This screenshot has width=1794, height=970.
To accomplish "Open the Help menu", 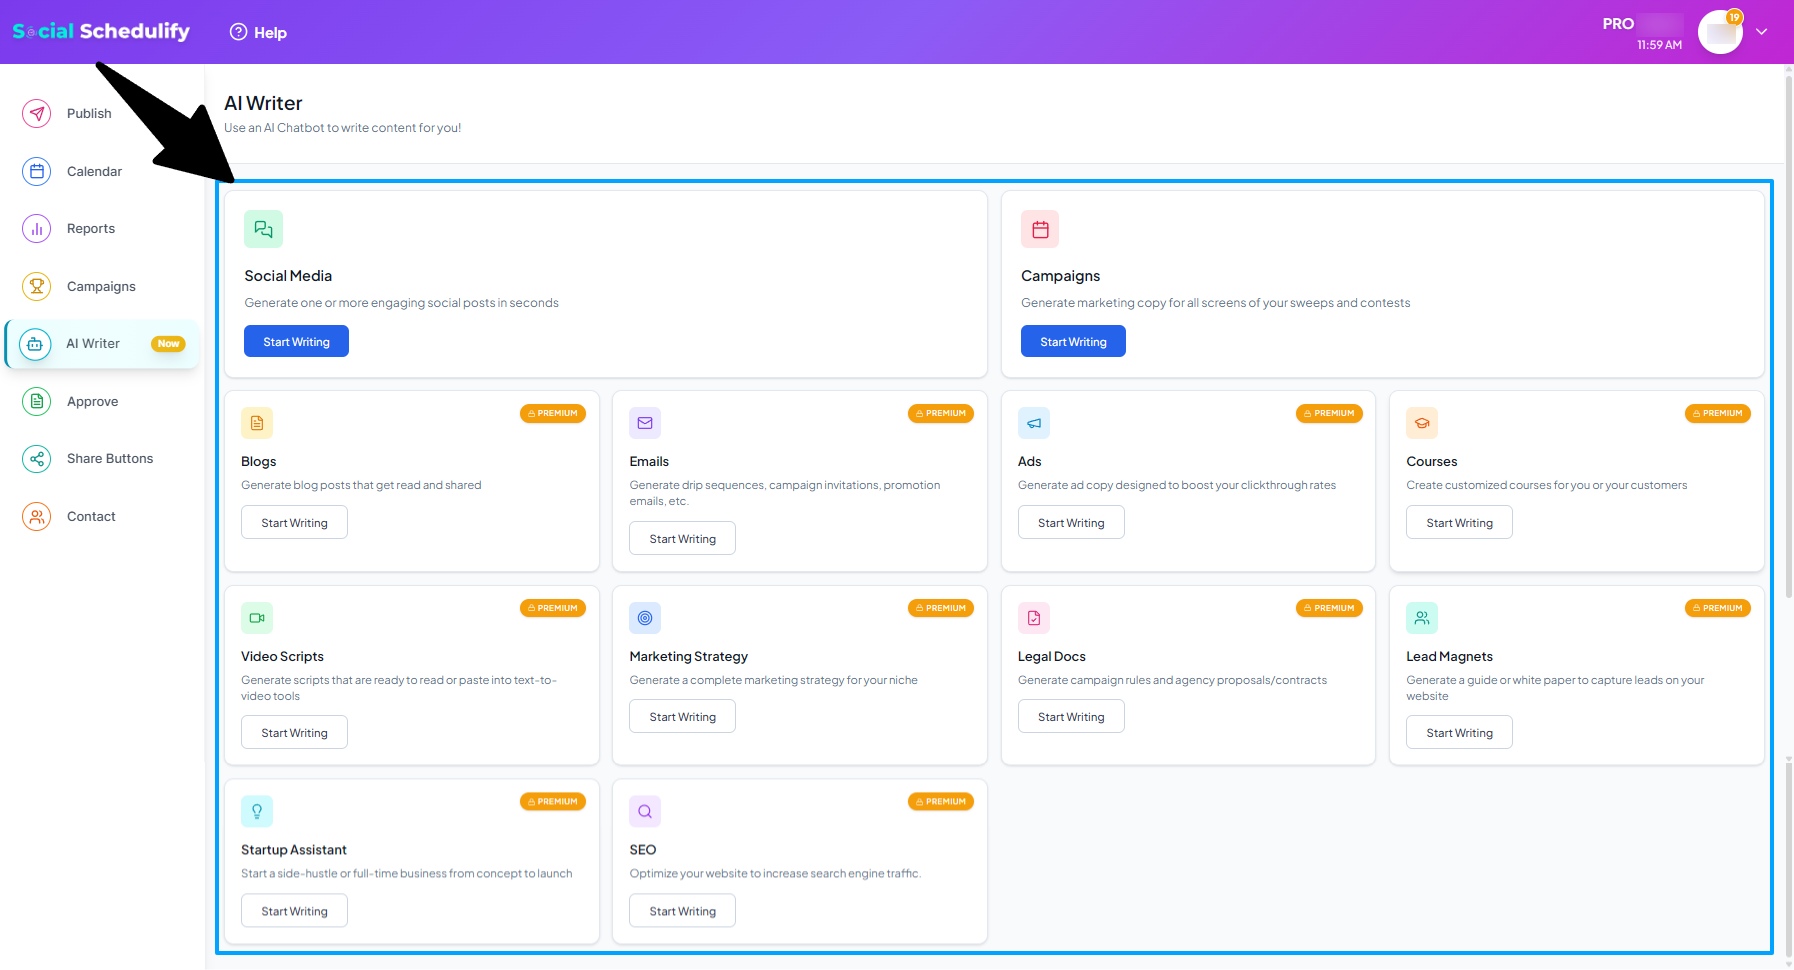I will (257, 31).
